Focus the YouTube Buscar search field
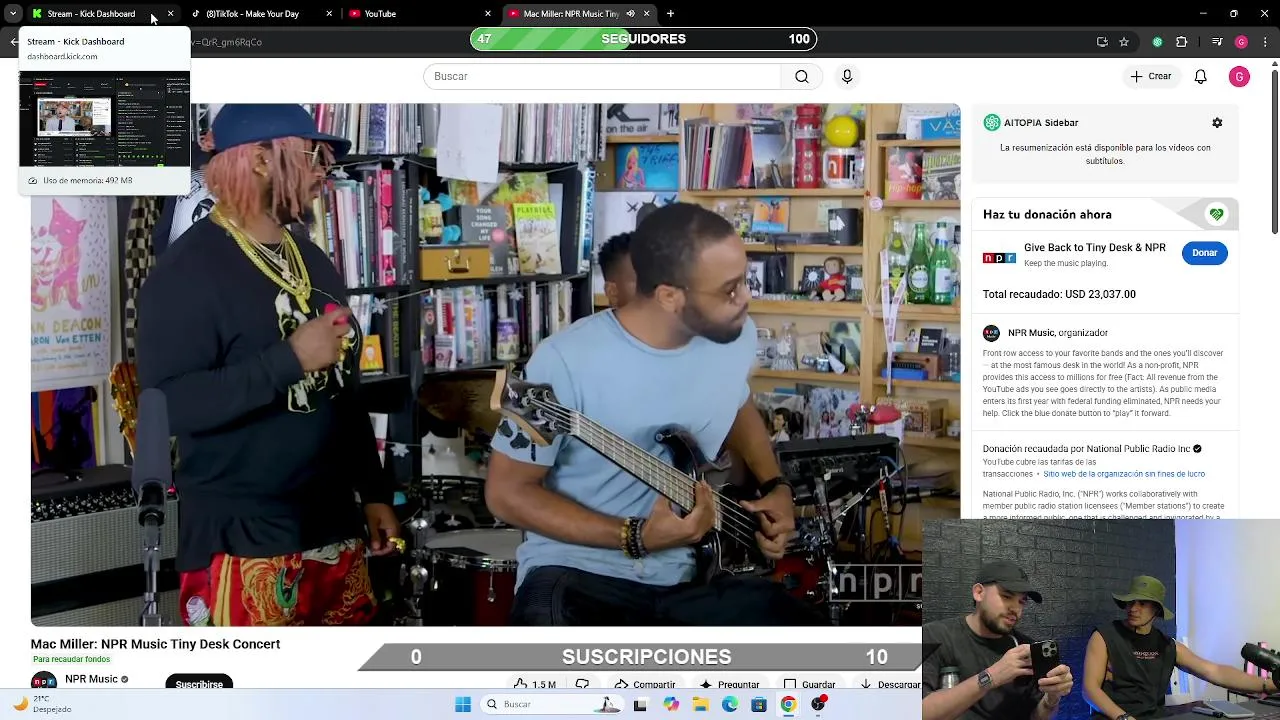The image size is (1280, 720). (x=602, y=76)
